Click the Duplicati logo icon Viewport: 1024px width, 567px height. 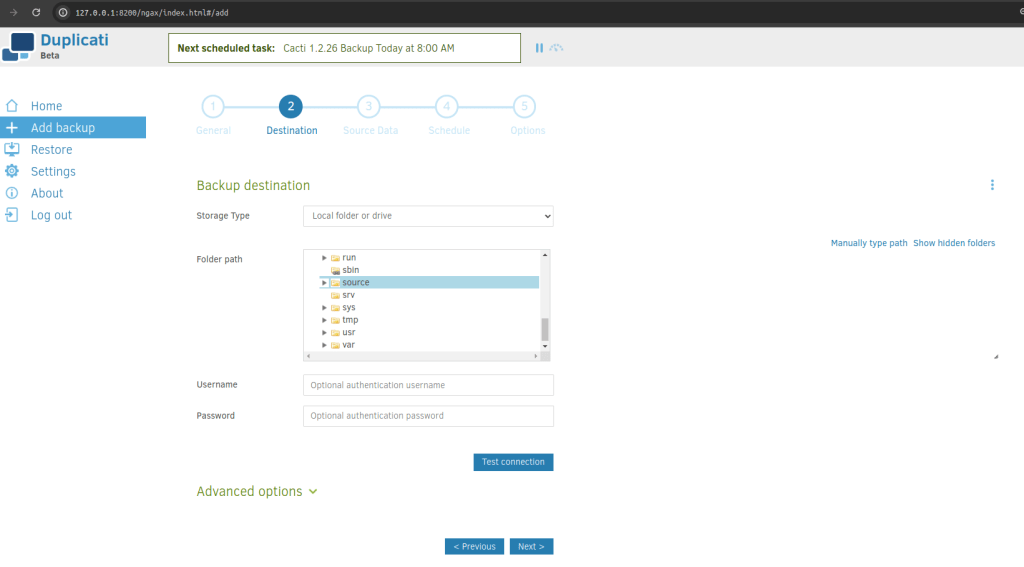pos(19,47)
